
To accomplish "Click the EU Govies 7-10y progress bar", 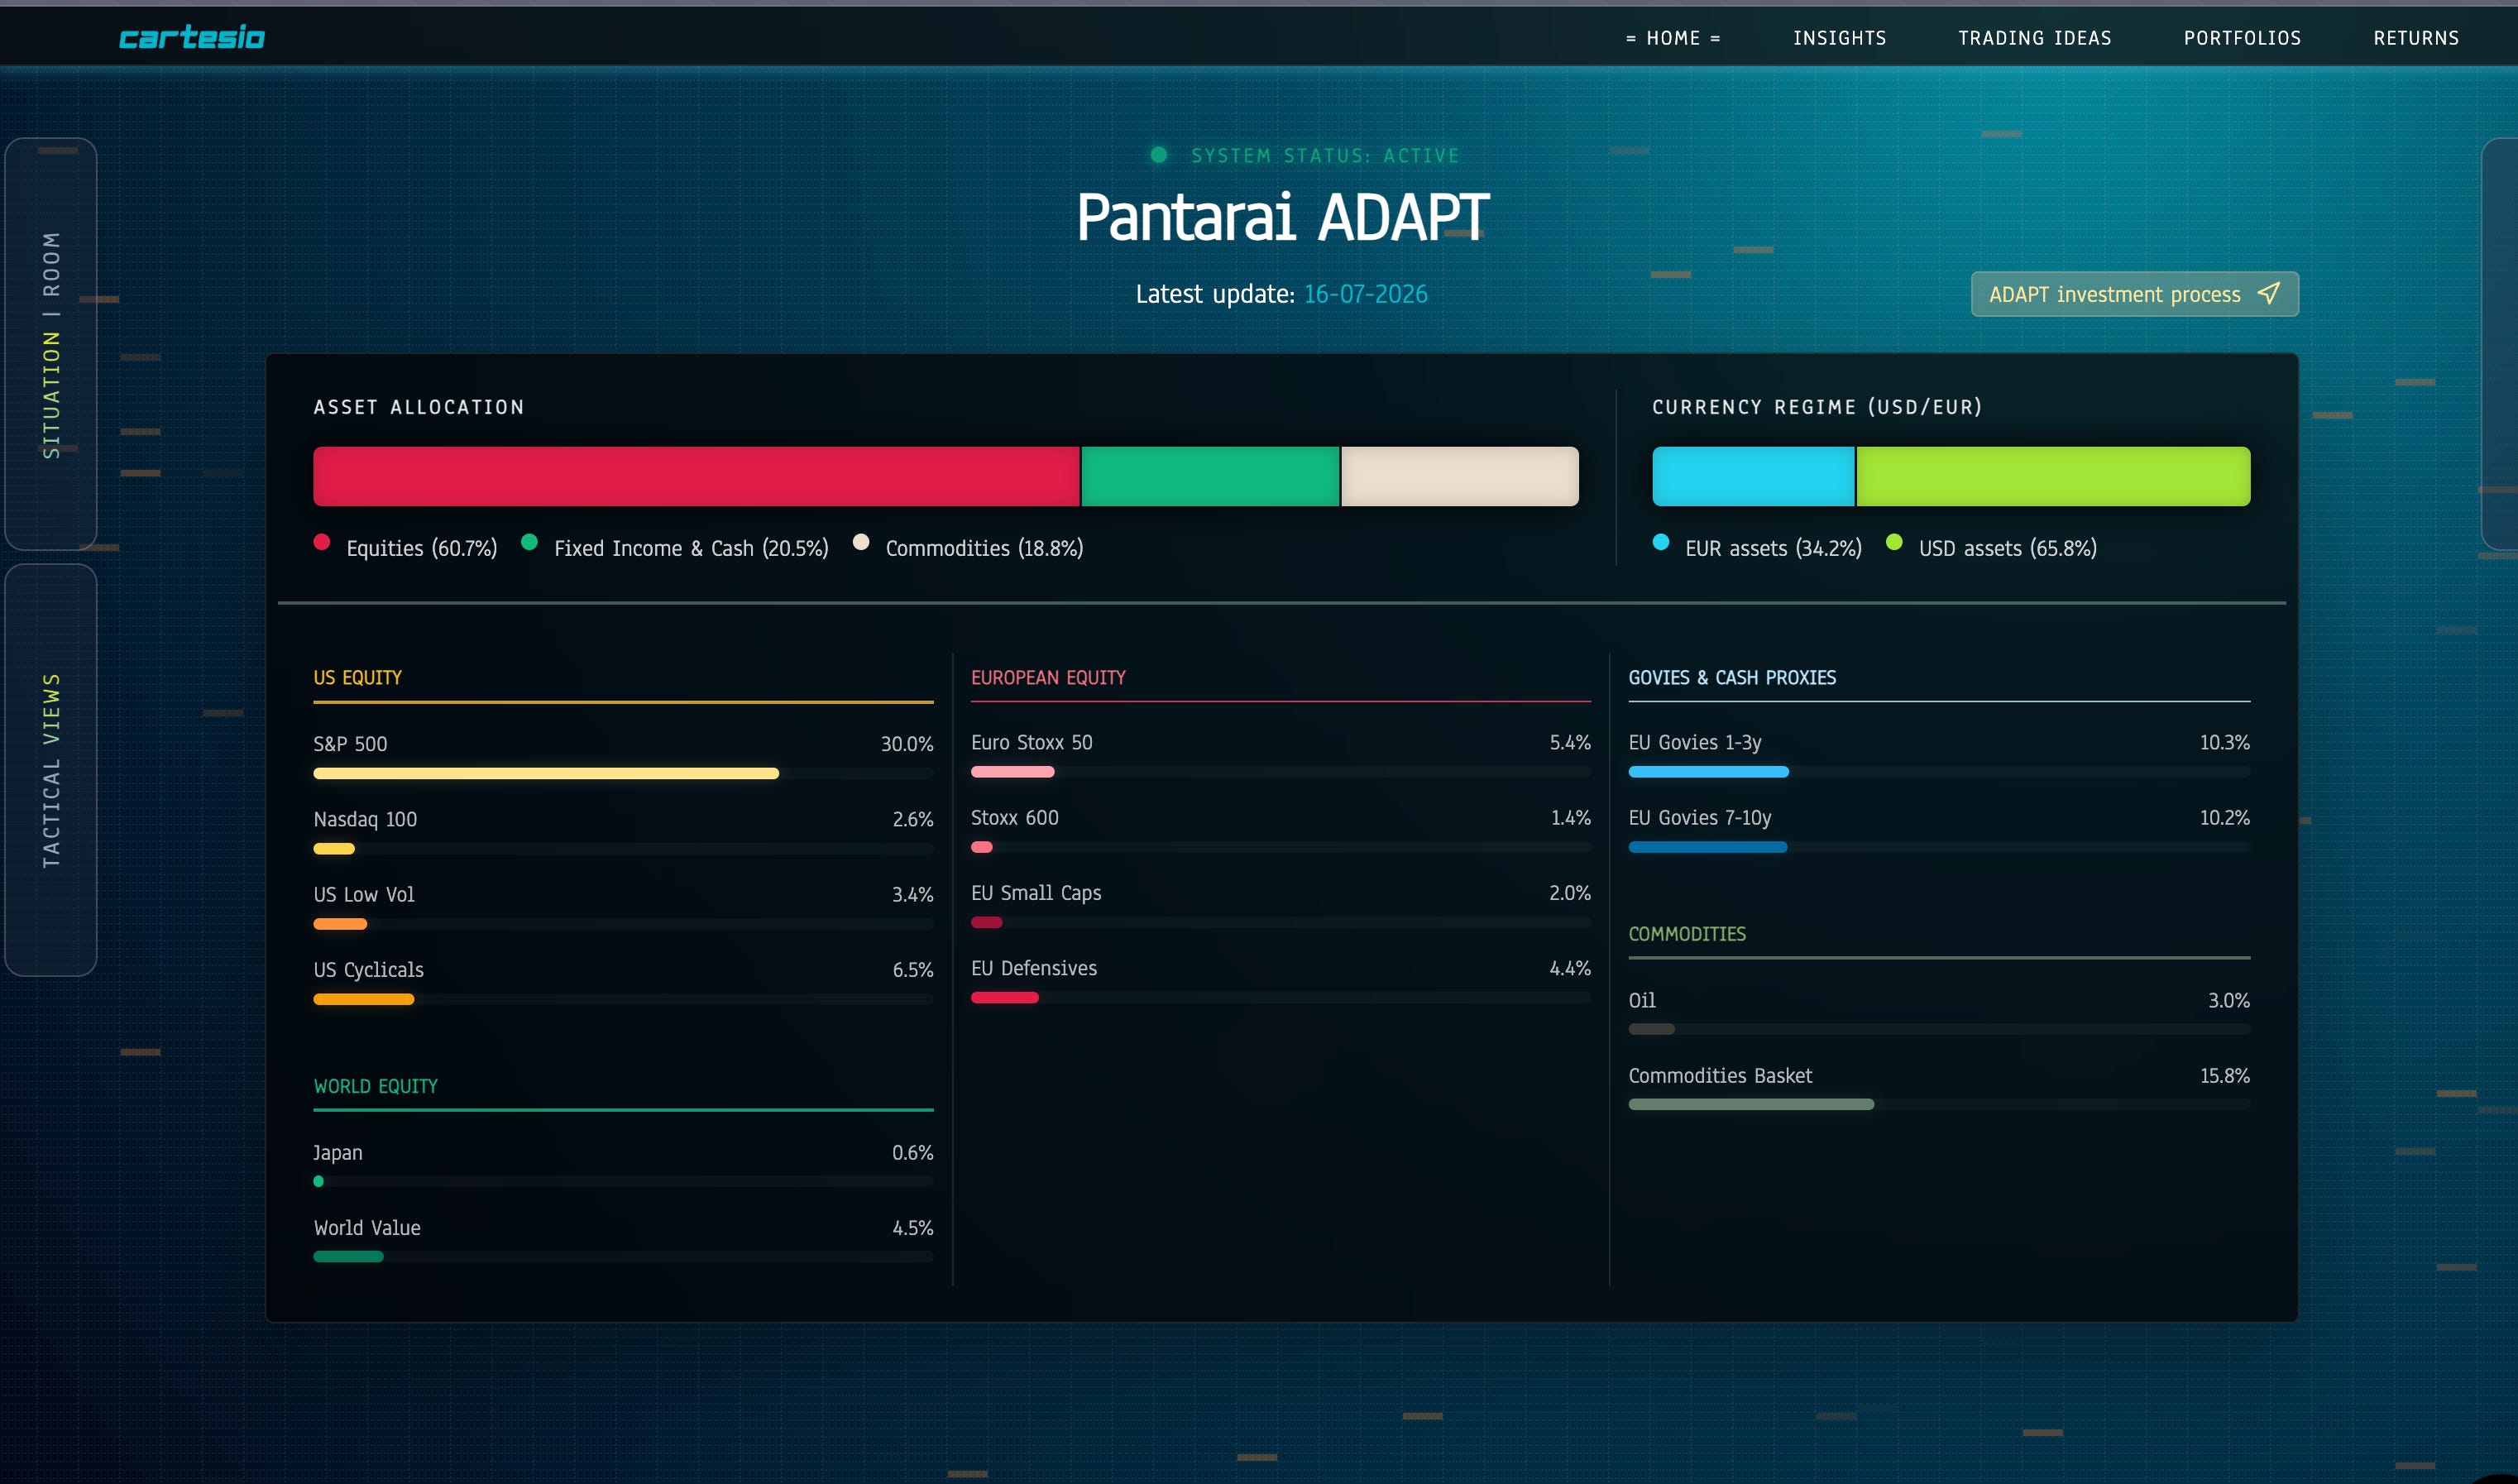I will pyautogui.click(x=1939, y=847).
